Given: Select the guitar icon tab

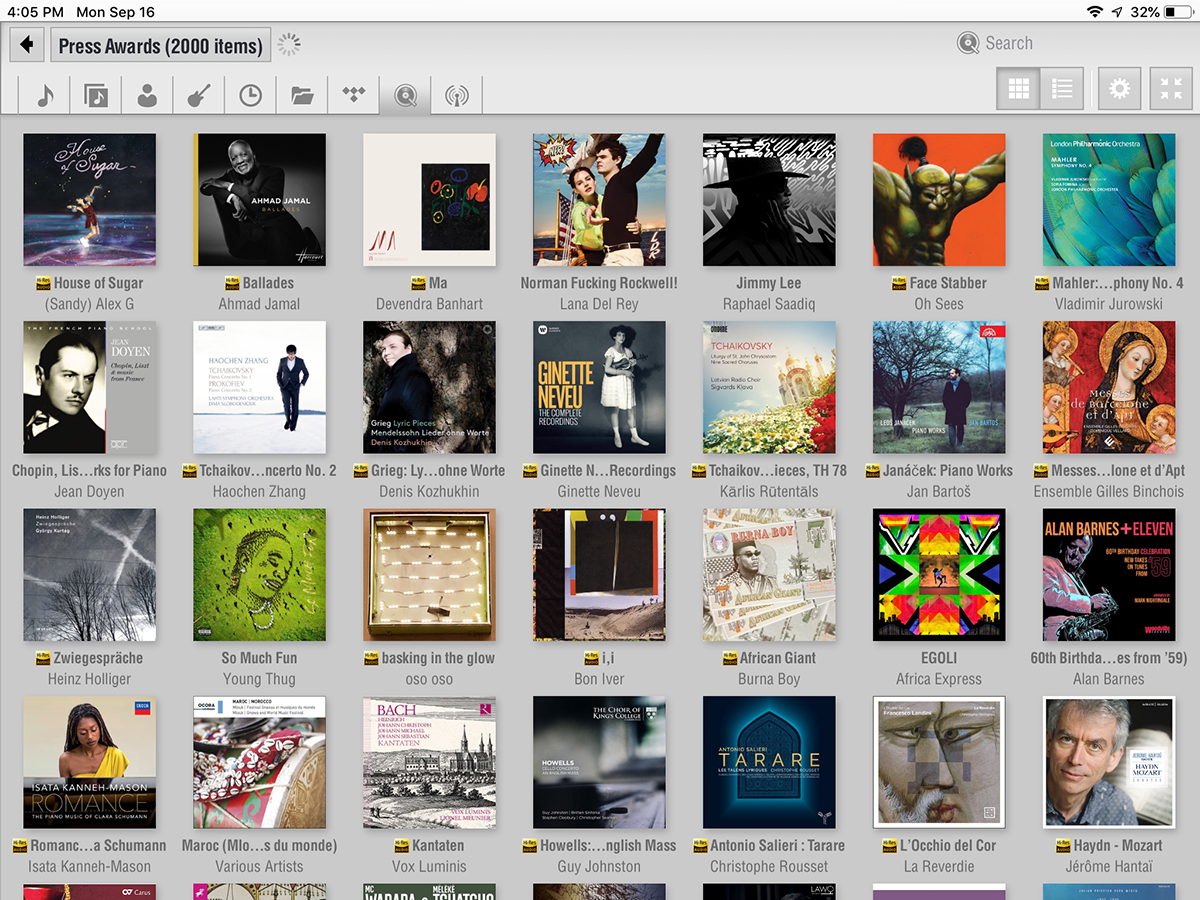Looking at the screenshot, I should (x=198, y=95).
